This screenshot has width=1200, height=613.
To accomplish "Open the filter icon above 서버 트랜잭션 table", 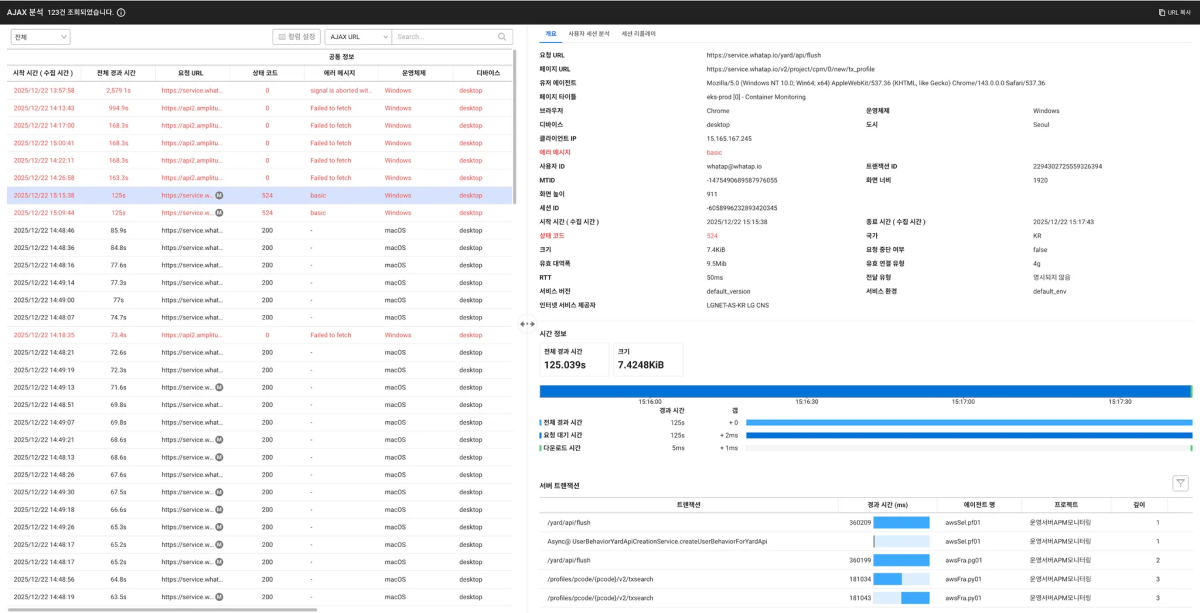I will [x=1180, y=484].
